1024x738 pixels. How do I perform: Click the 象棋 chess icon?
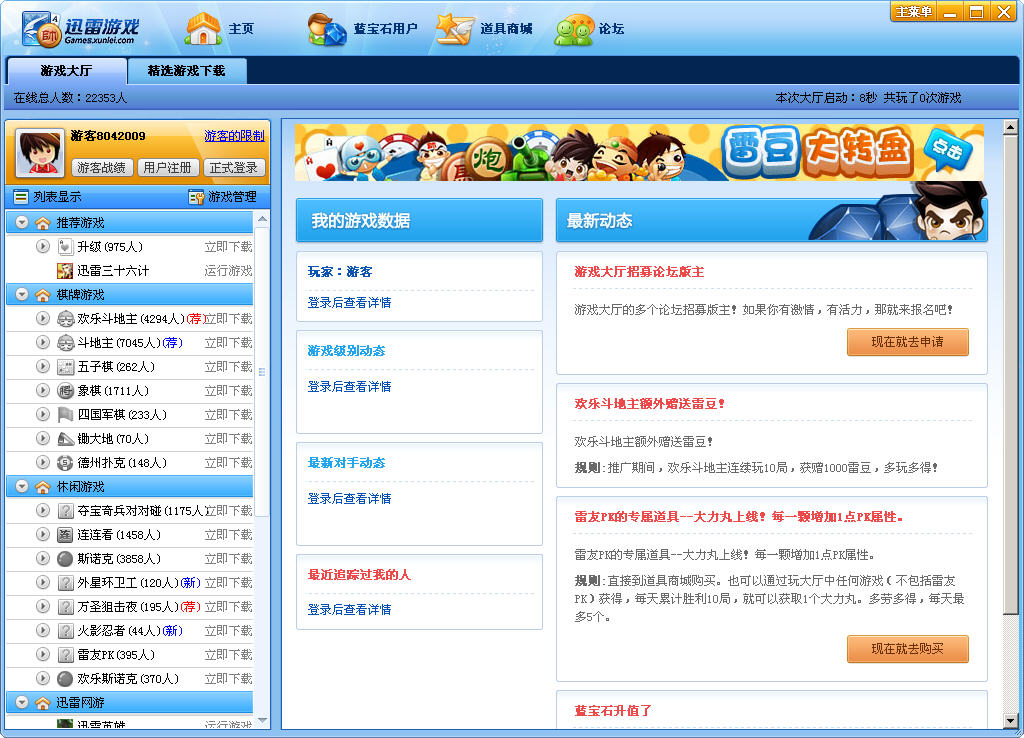65,391
